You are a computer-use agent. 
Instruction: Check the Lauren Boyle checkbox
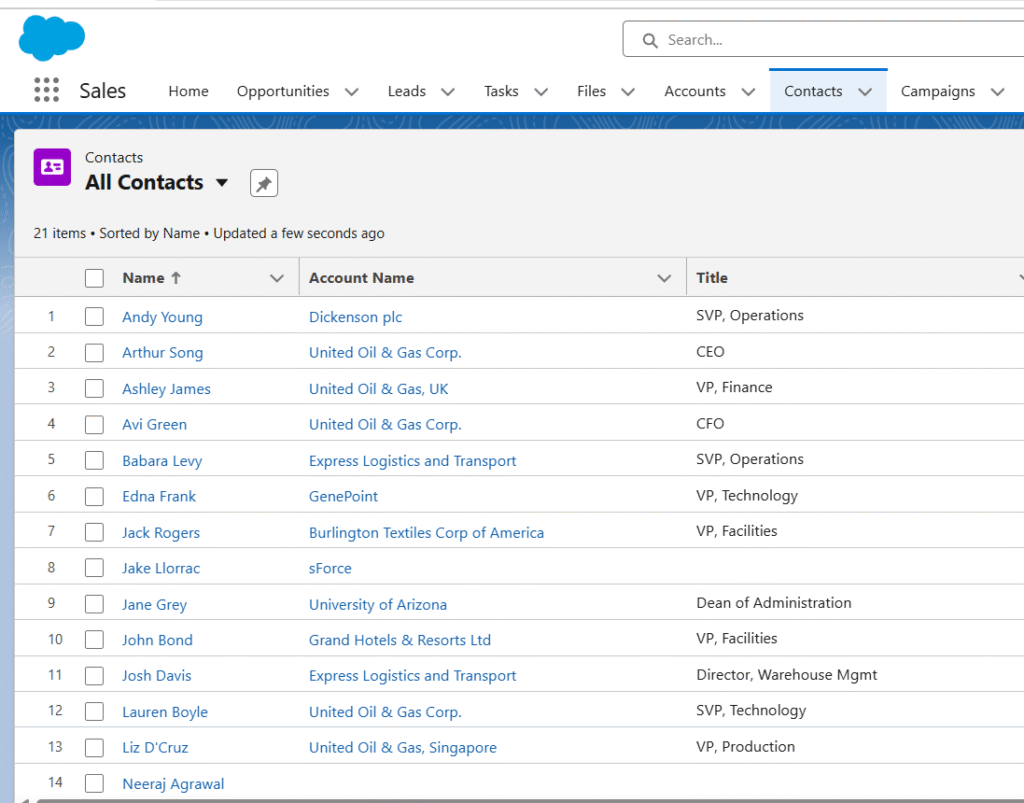(x=94, y=712)
